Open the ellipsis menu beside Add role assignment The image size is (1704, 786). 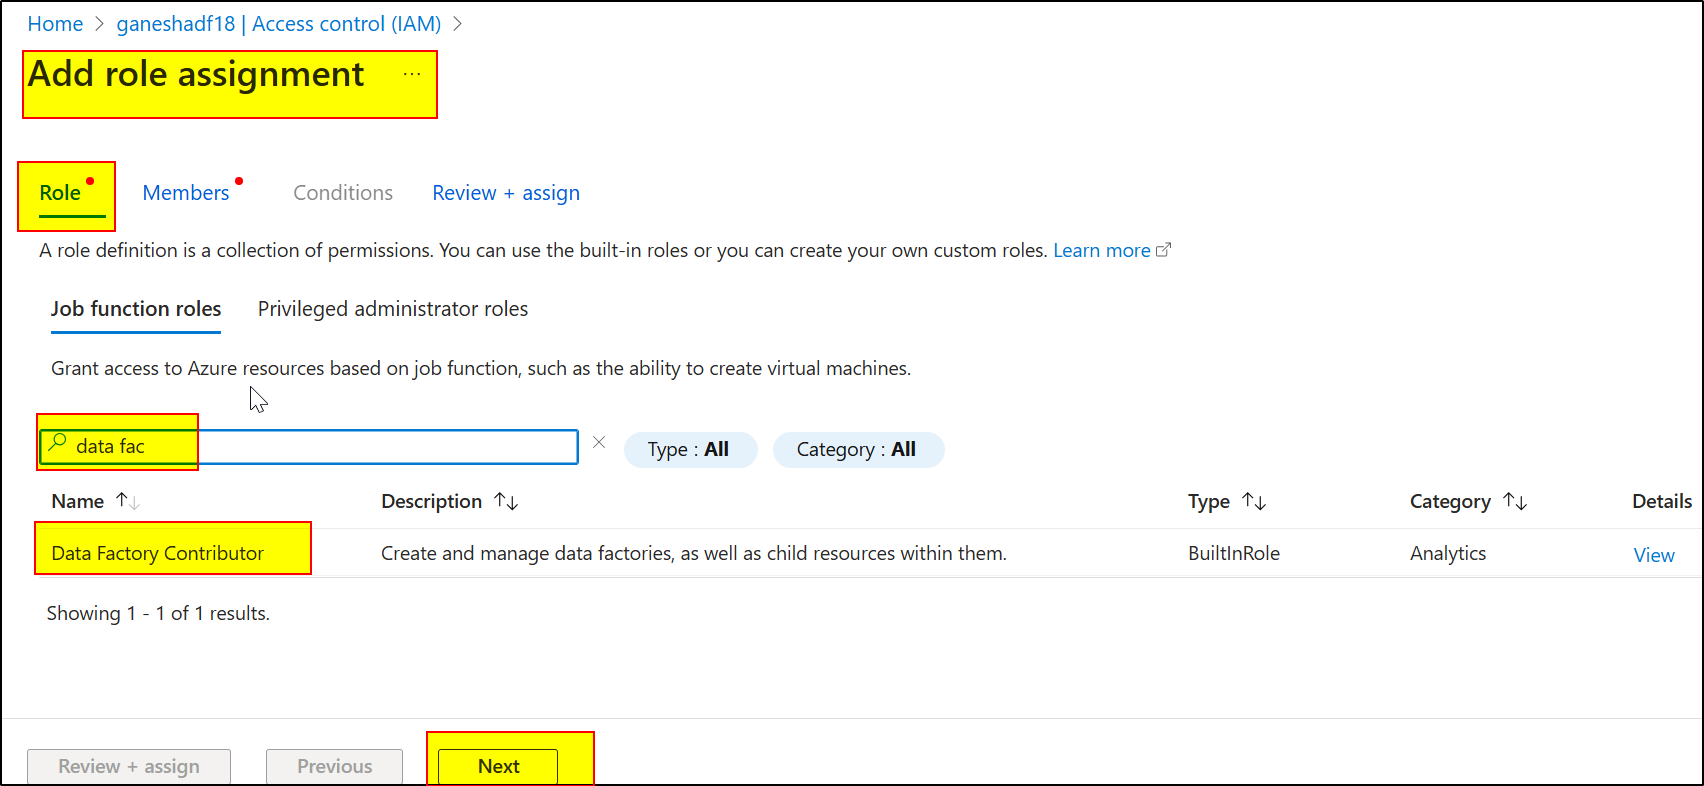tap(412, 74)
